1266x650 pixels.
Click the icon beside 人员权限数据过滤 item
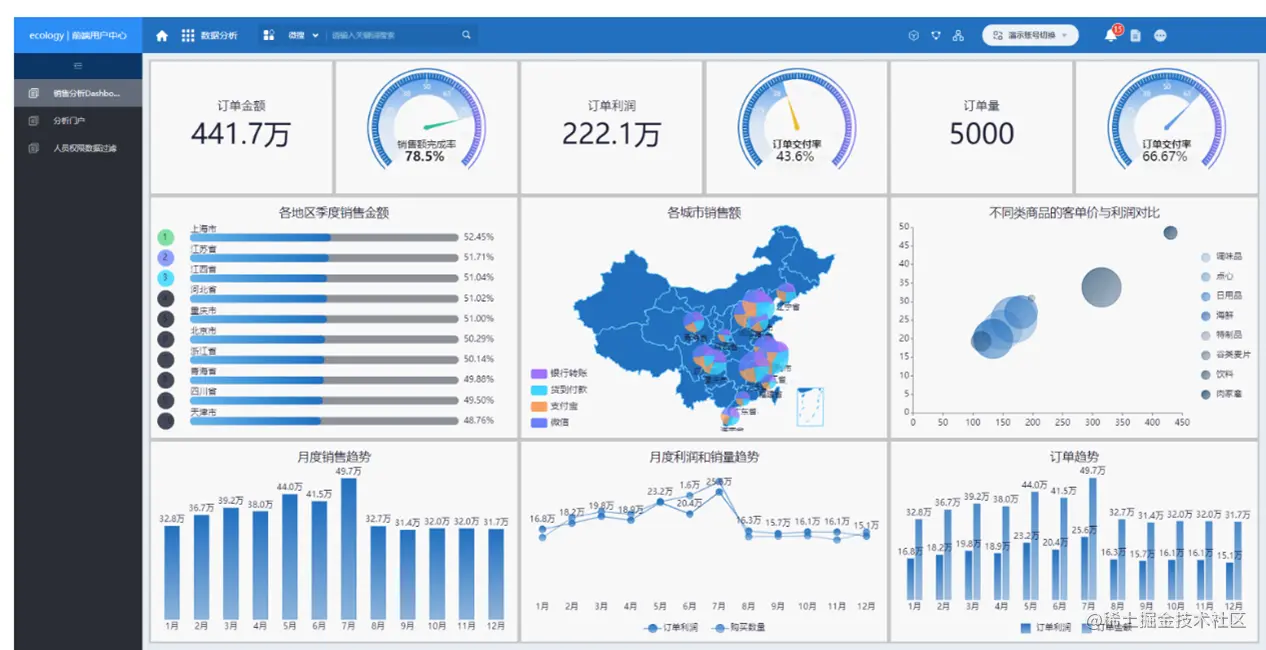point(33,148)
